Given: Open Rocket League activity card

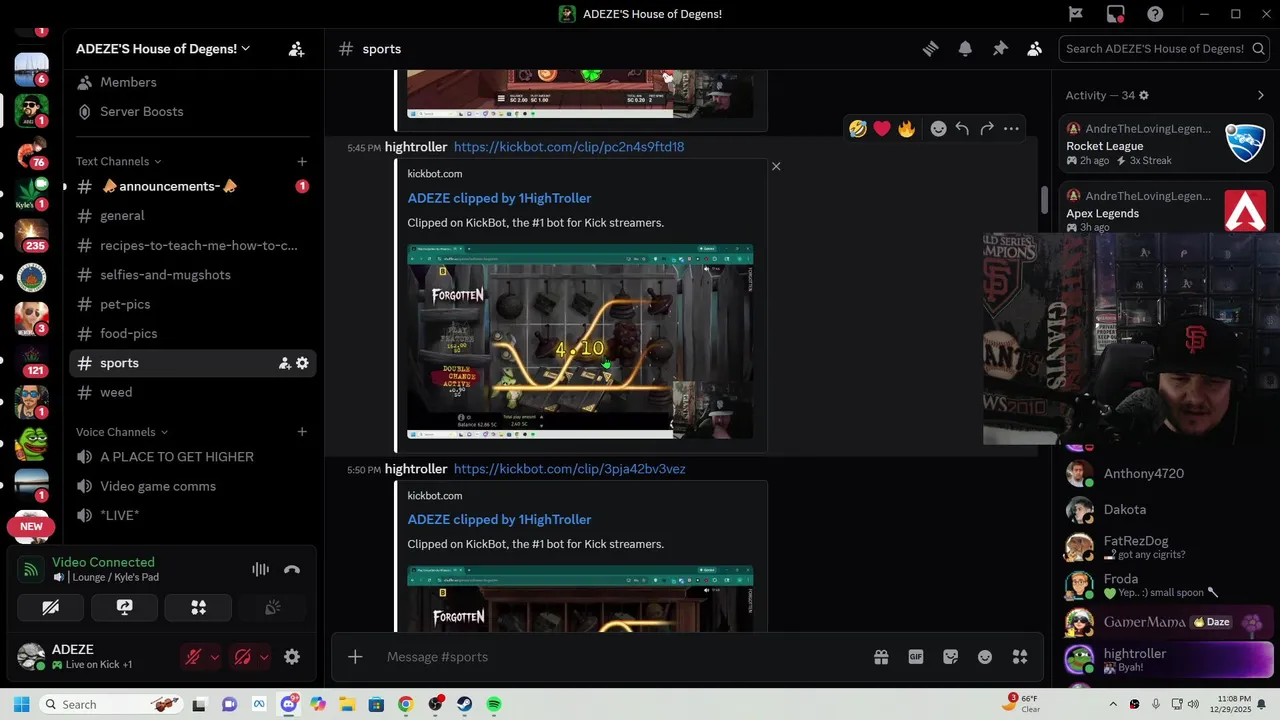Looking at the screenshot, I should coord(1165,143).
